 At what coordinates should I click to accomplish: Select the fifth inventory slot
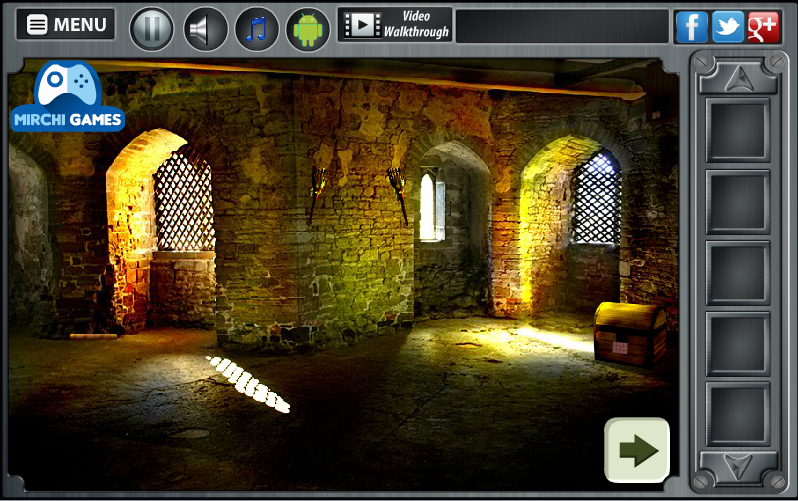pyautogui.click(x=737, y=414)
